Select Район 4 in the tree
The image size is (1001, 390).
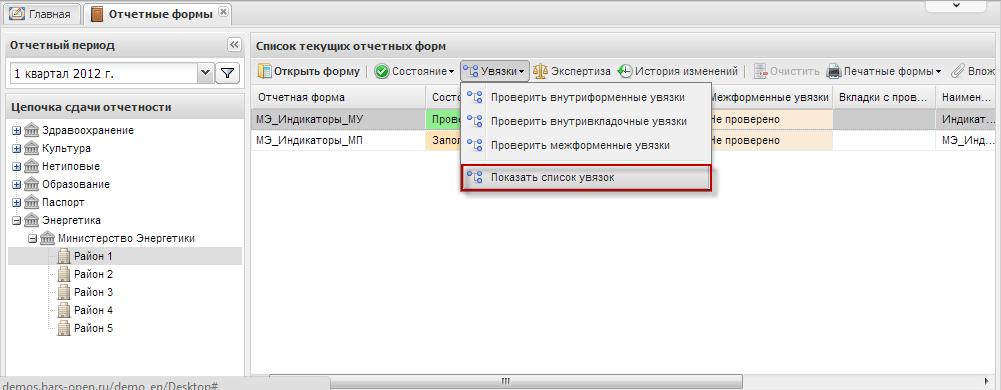point(93,310)
